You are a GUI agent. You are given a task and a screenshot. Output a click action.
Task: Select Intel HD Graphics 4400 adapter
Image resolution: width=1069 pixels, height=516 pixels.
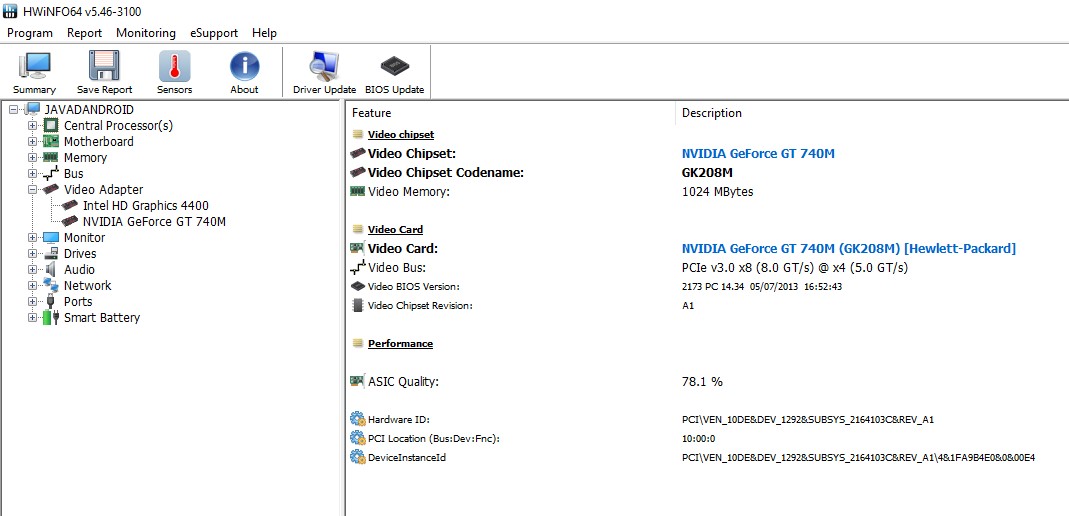point(145,206)
